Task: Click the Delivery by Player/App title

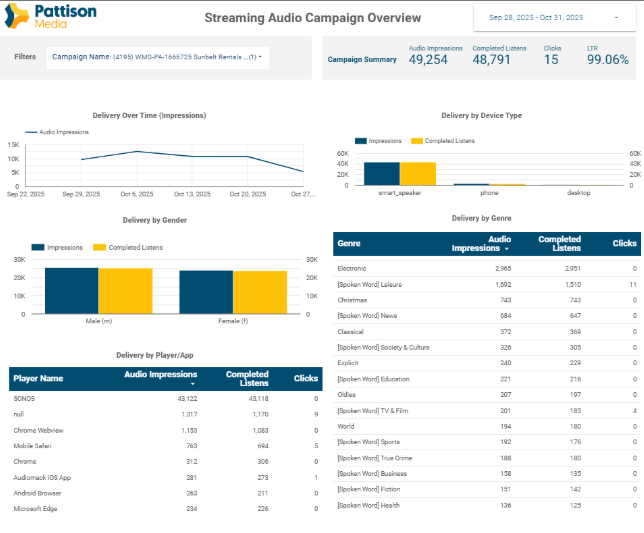Action: point(154,356)
